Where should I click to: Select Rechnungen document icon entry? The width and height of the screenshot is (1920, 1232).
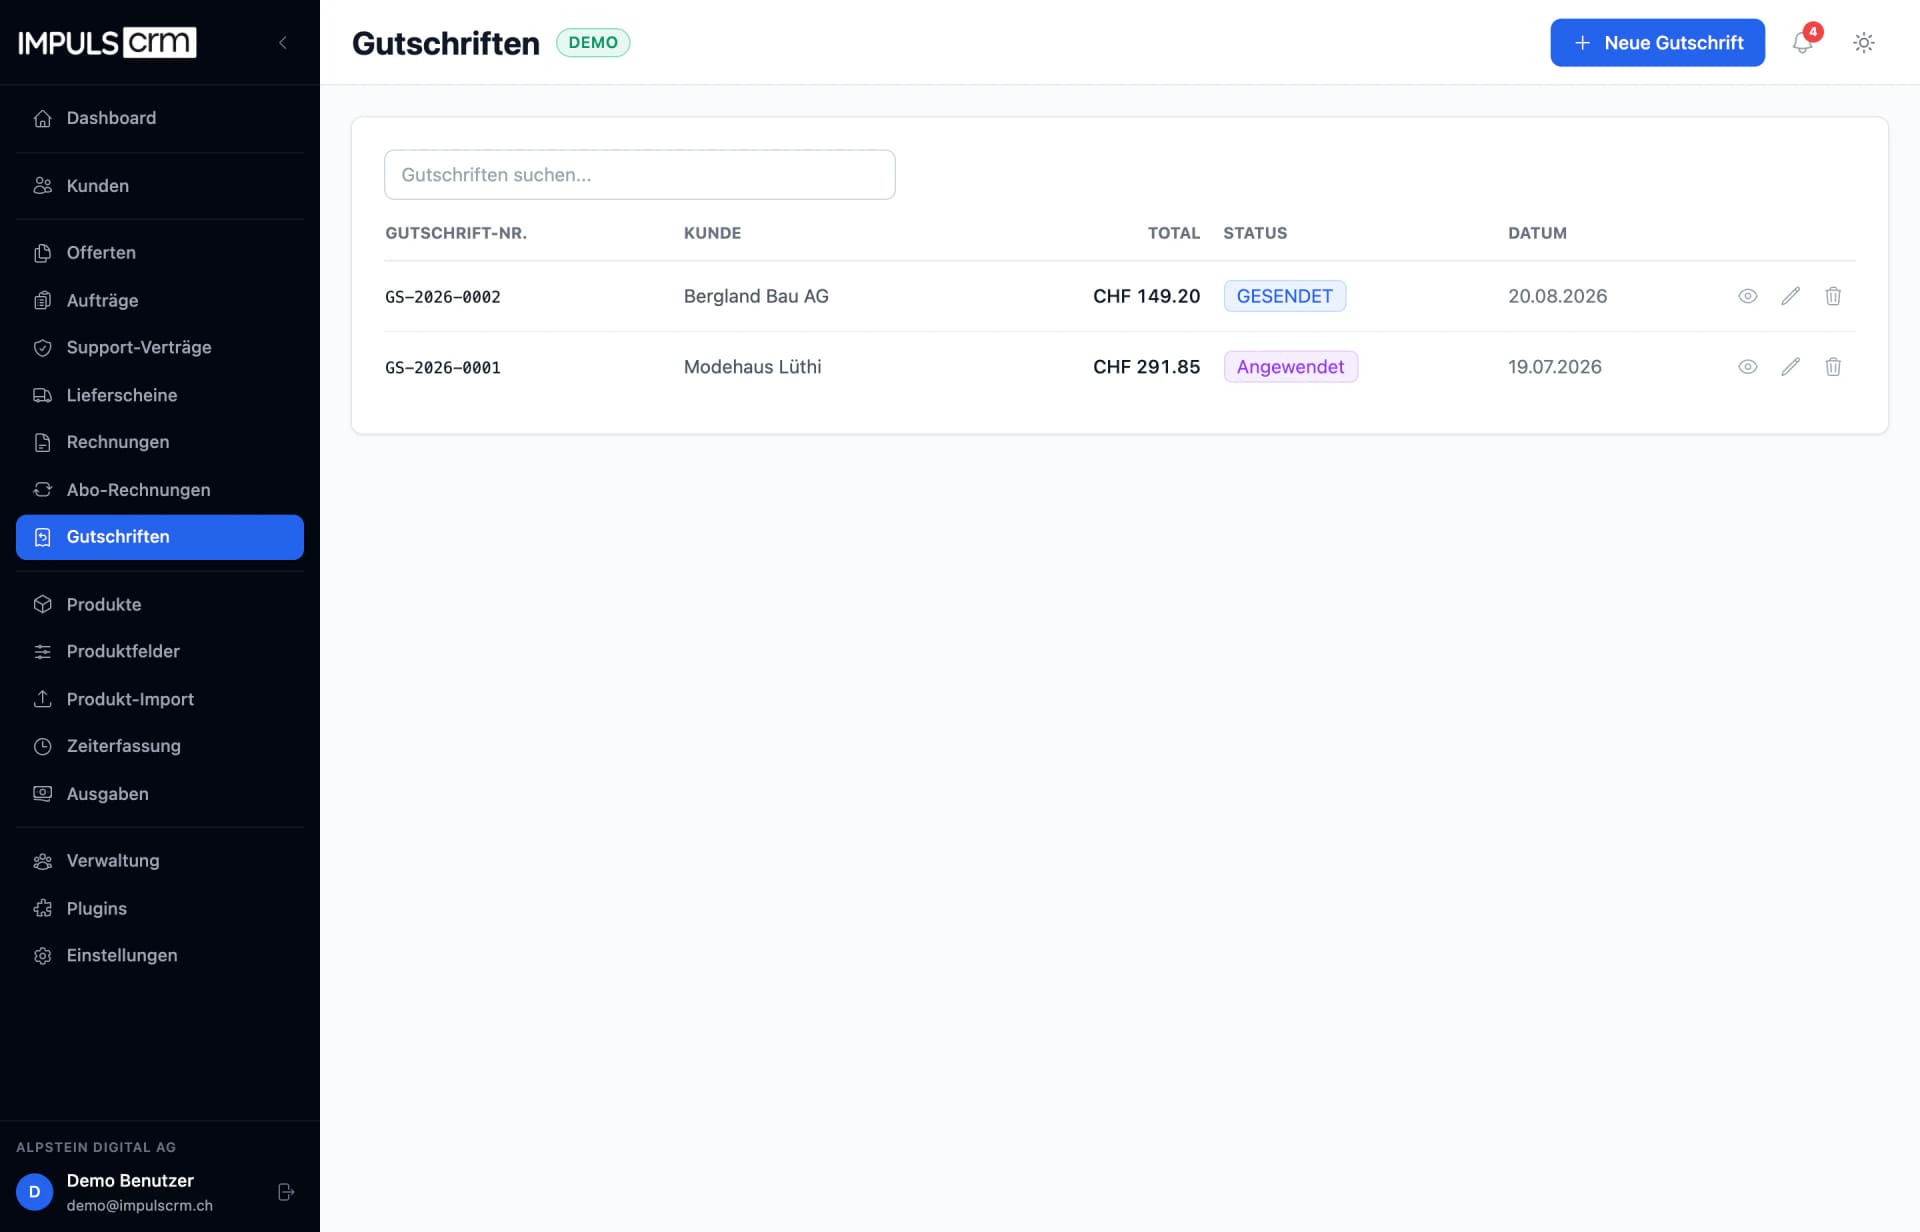[160, 442]
